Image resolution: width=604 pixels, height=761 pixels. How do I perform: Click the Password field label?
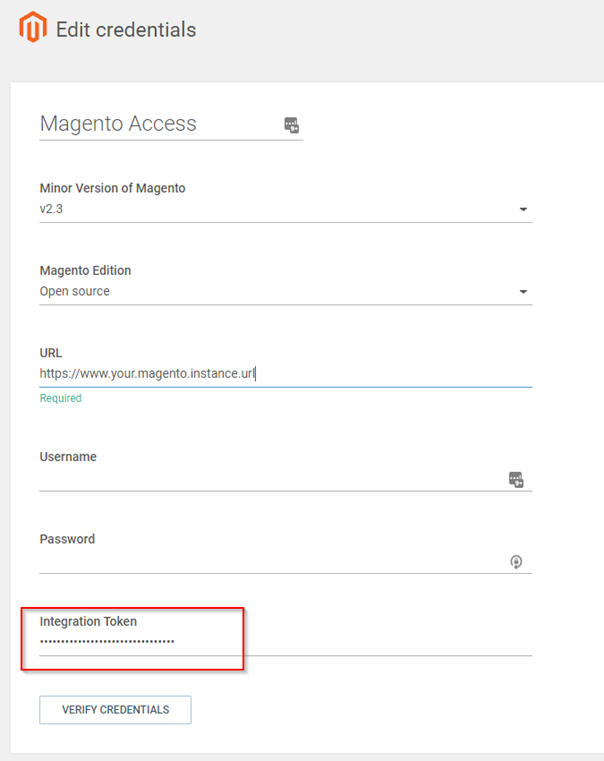67,539
